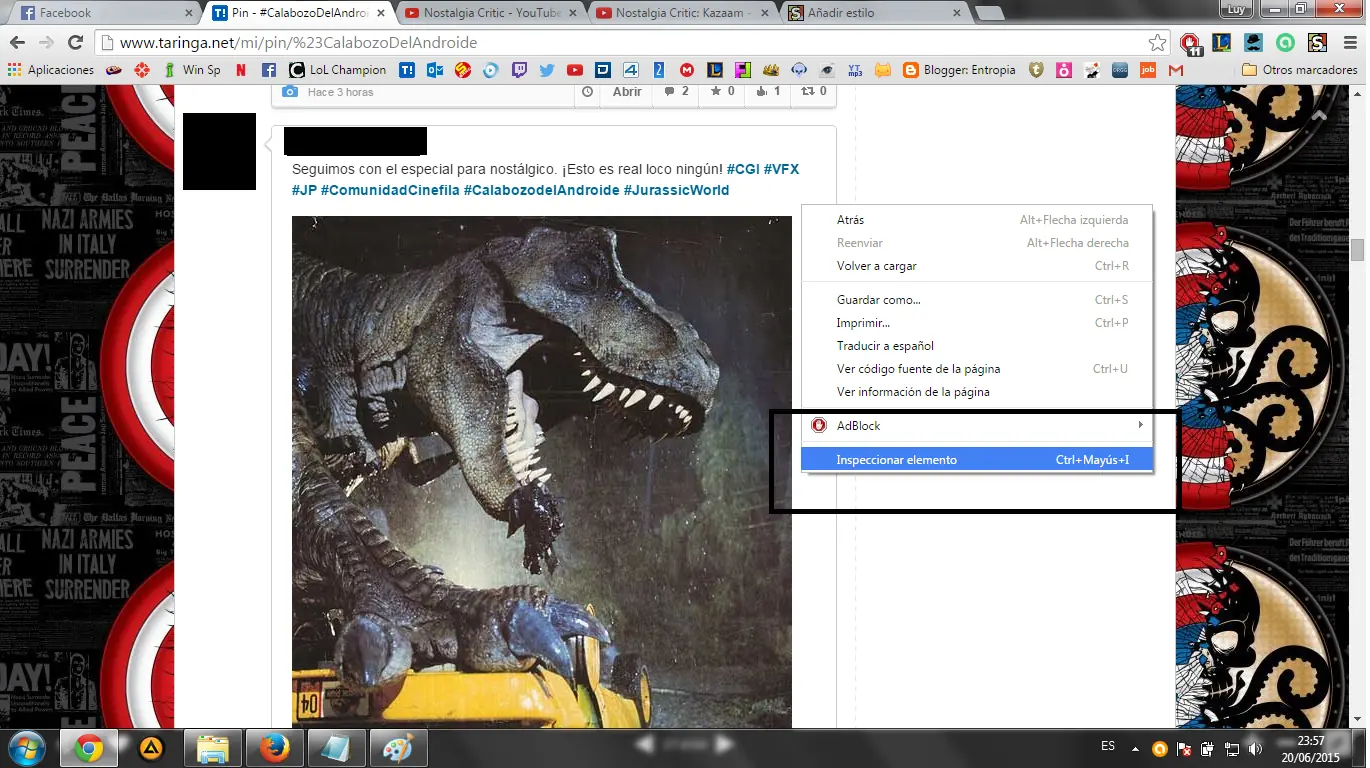The image size is (1370, 768).
Task: Close the Añadir estilo tab
Action: 956,13
